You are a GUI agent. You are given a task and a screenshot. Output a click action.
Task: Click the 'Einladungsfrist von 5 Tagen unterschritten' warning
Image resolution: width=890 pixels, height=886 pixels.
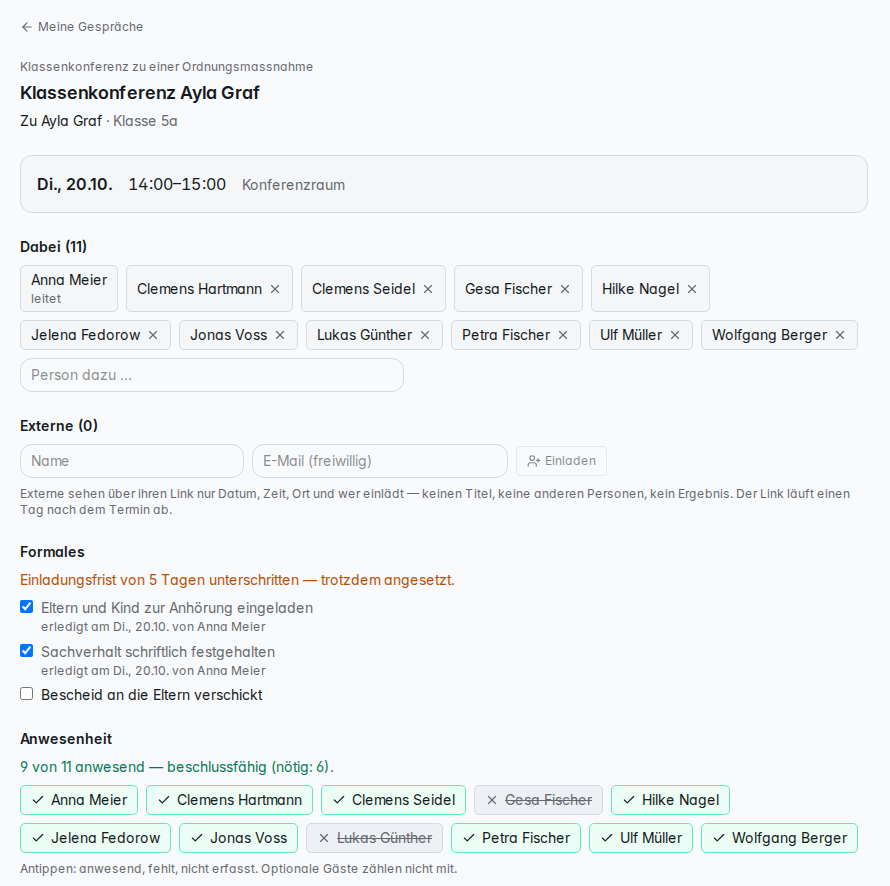tap(237, 580)
